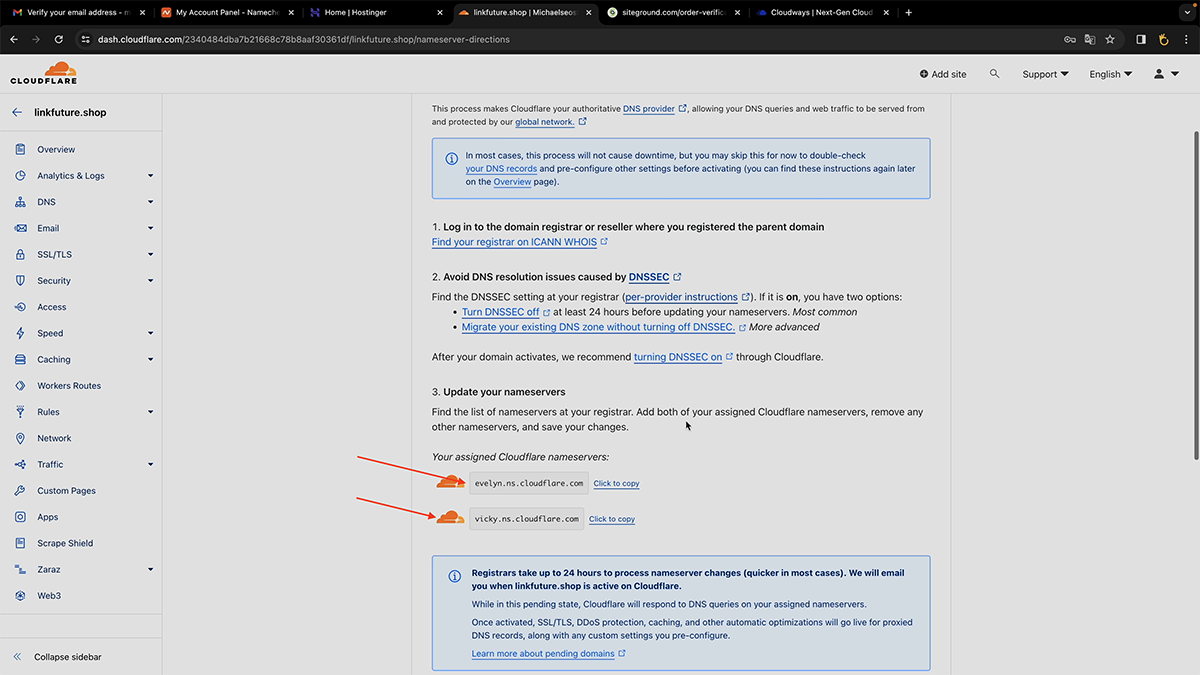
Task: Copy the vicky.ns.cloudflare.com nameserver
Action: pyautogui.click(x=612, y=519)
